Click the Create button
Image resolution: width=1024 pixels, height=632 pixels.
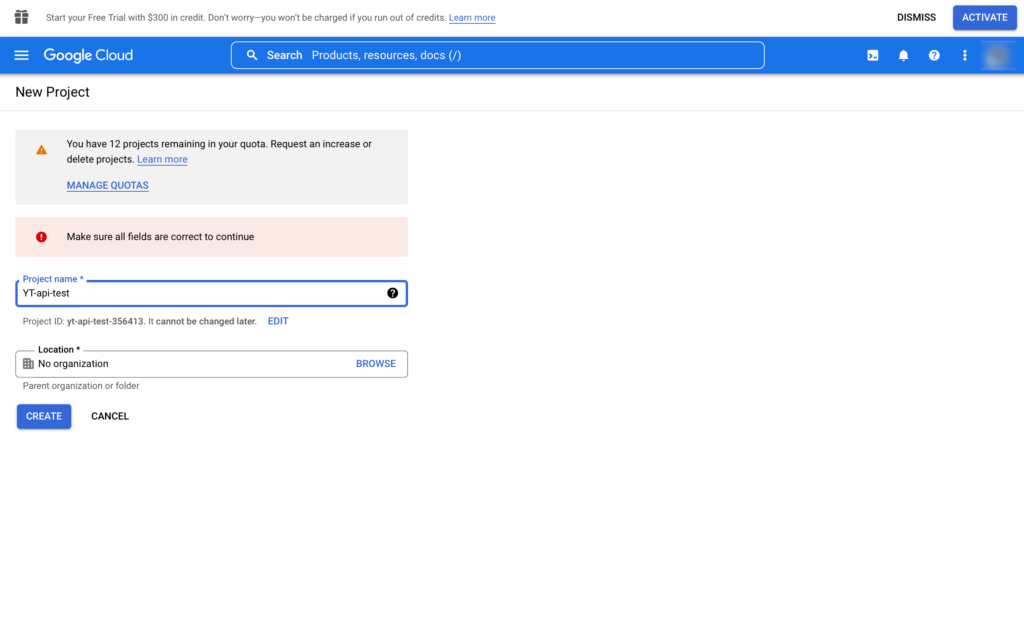[44, 416]
